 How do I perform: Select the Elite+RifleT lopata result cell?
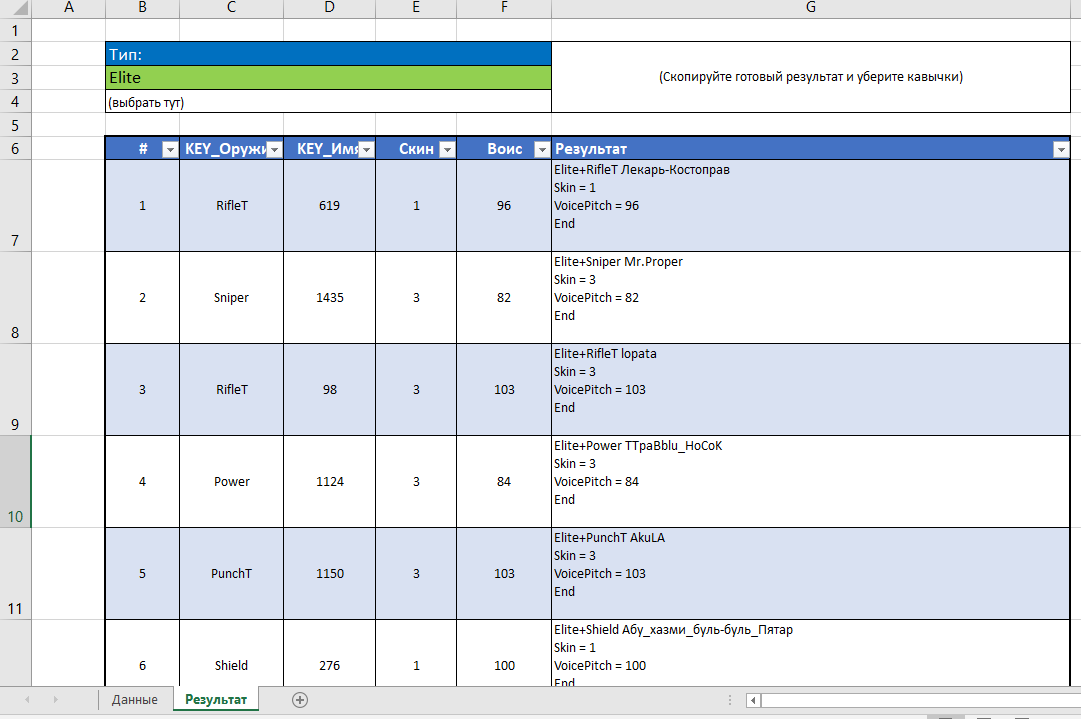(x=811, y=389)
